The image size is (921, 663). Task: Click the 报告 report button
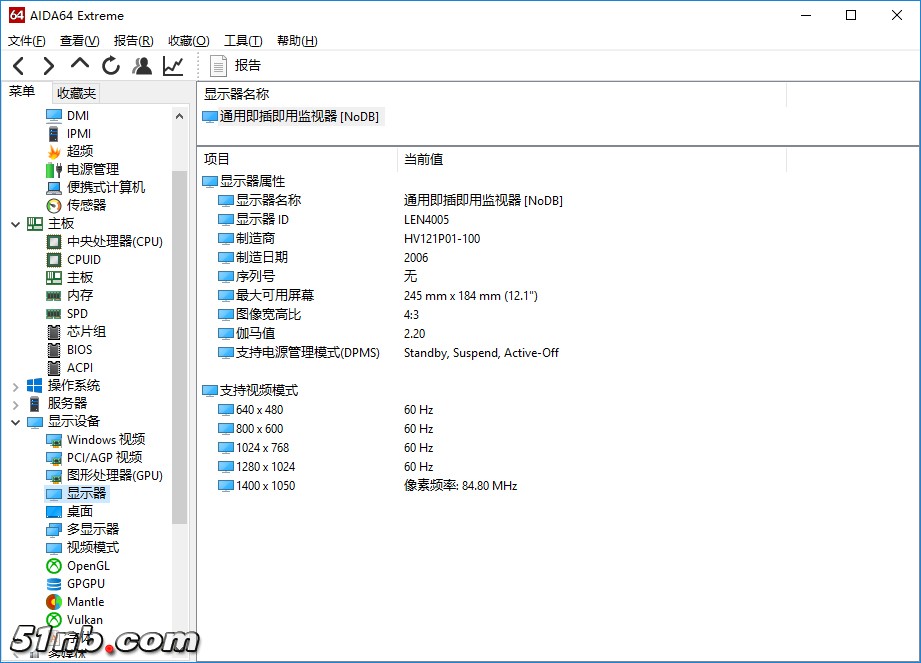tap(236, 66)
